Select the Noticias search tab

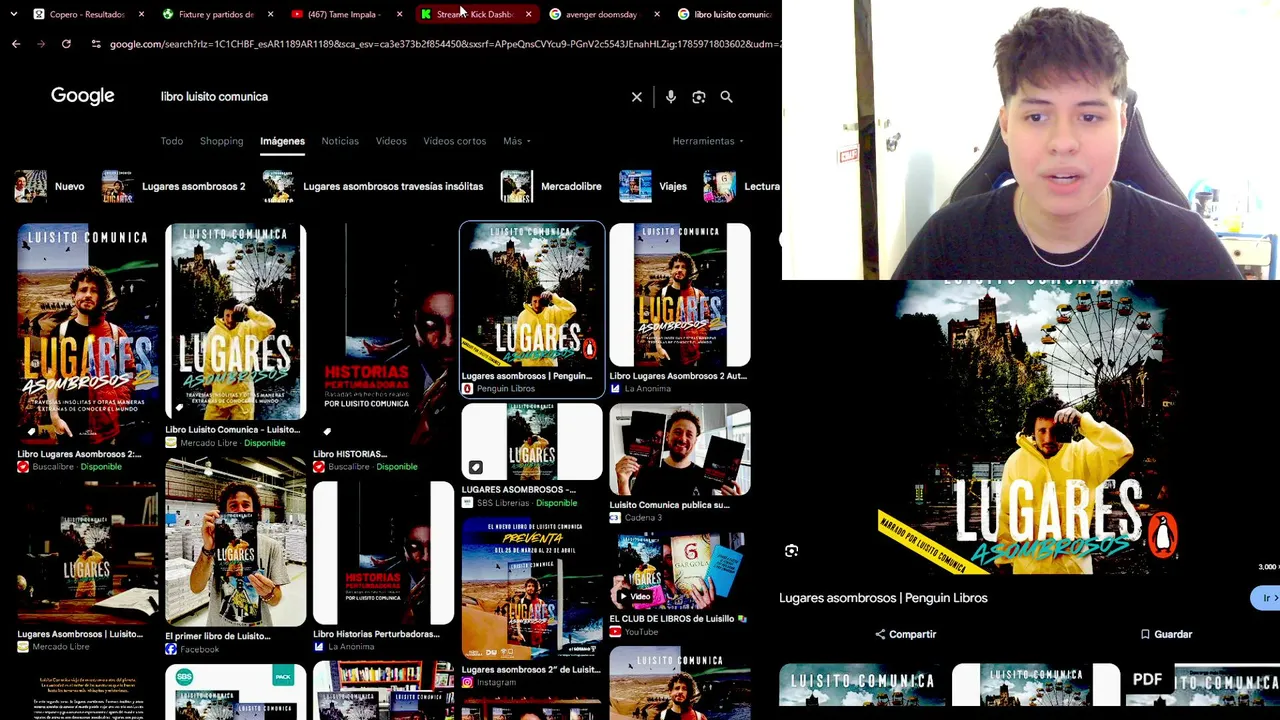click(x=340, y=141)
